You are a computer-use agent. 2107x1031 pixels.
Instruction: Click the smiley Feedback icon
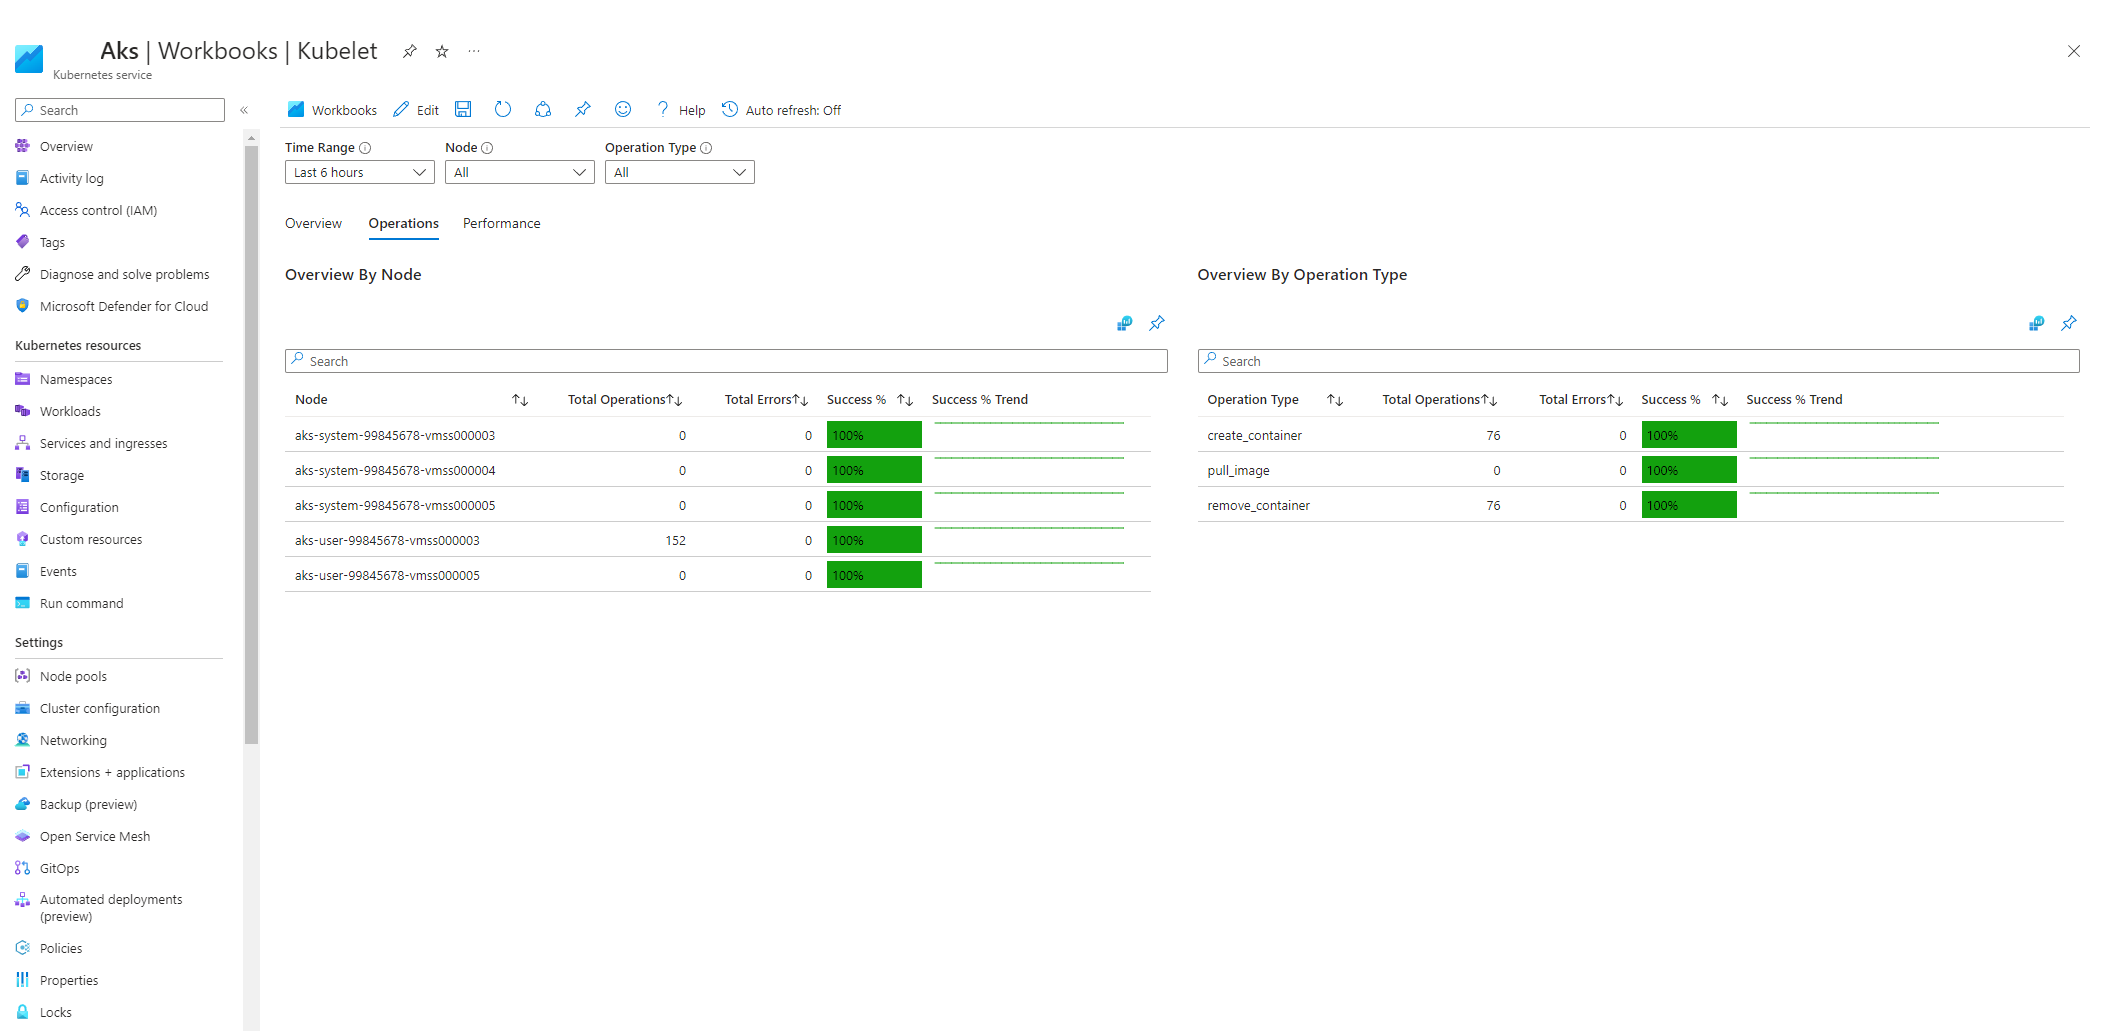623,109
